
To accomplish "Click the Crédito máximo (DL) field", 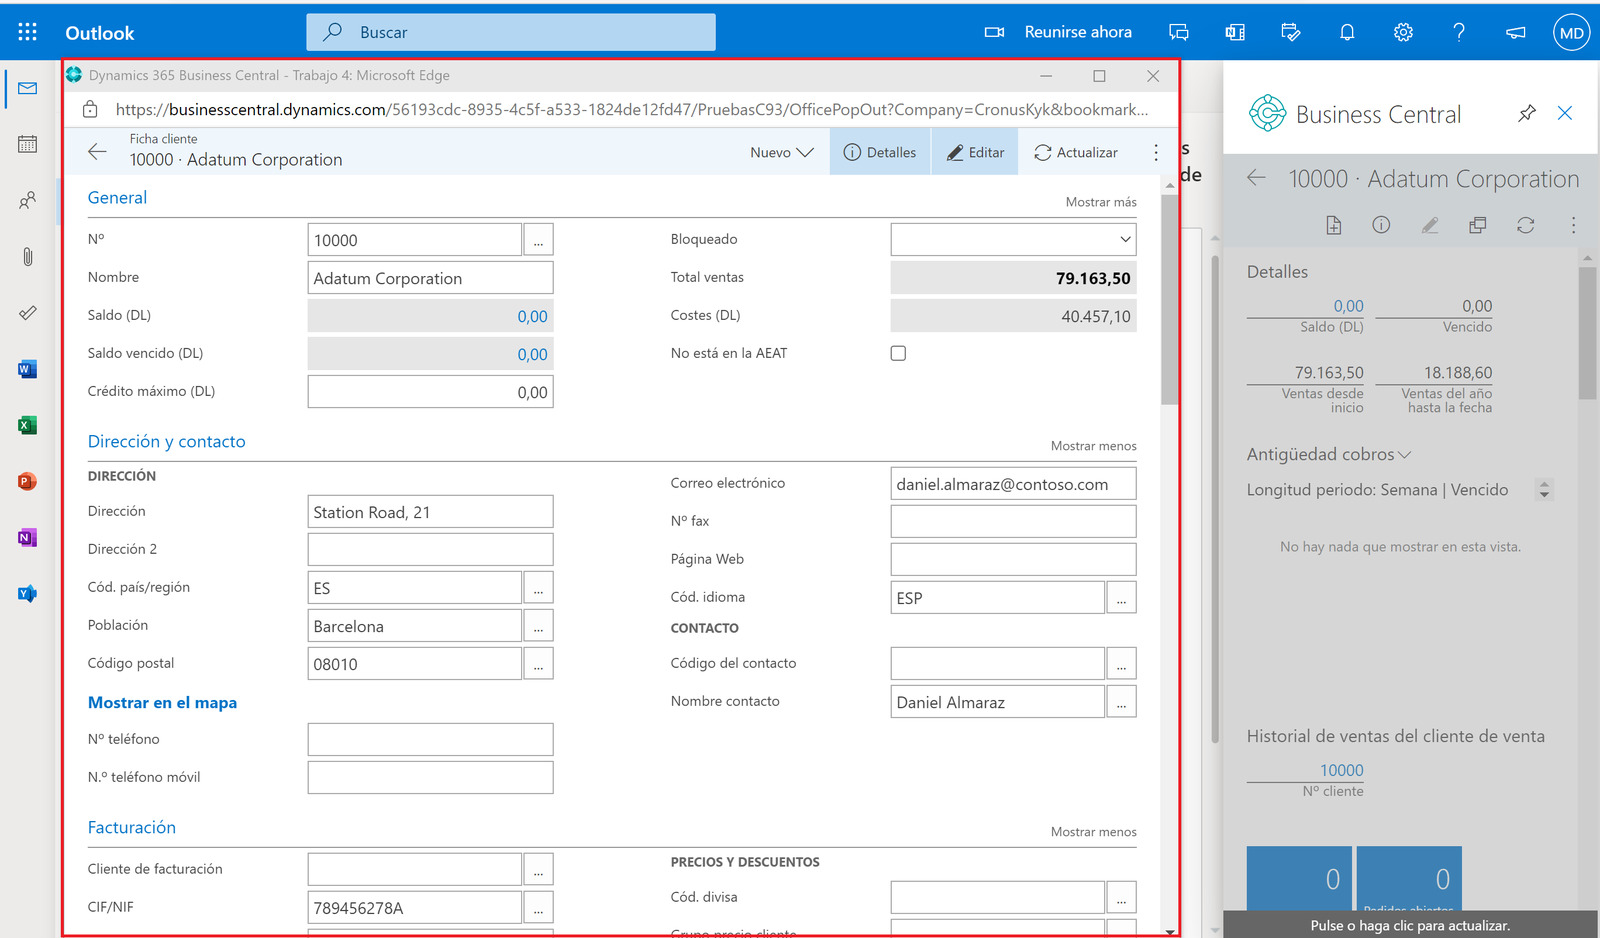I will point(430,392).
